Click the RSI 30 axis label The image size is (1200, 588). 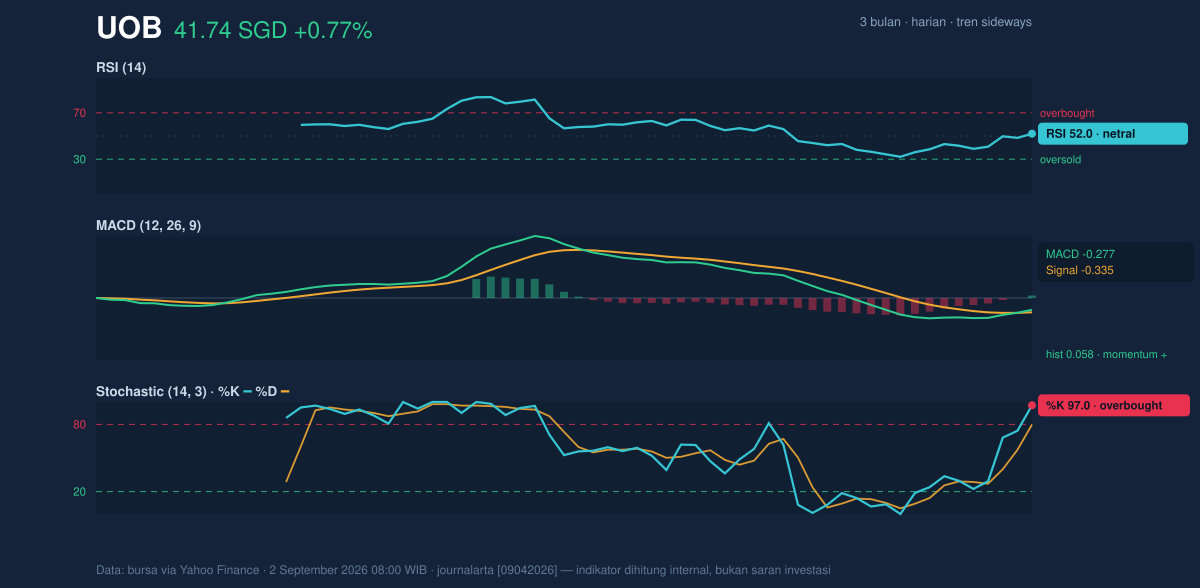click(79, 159)
